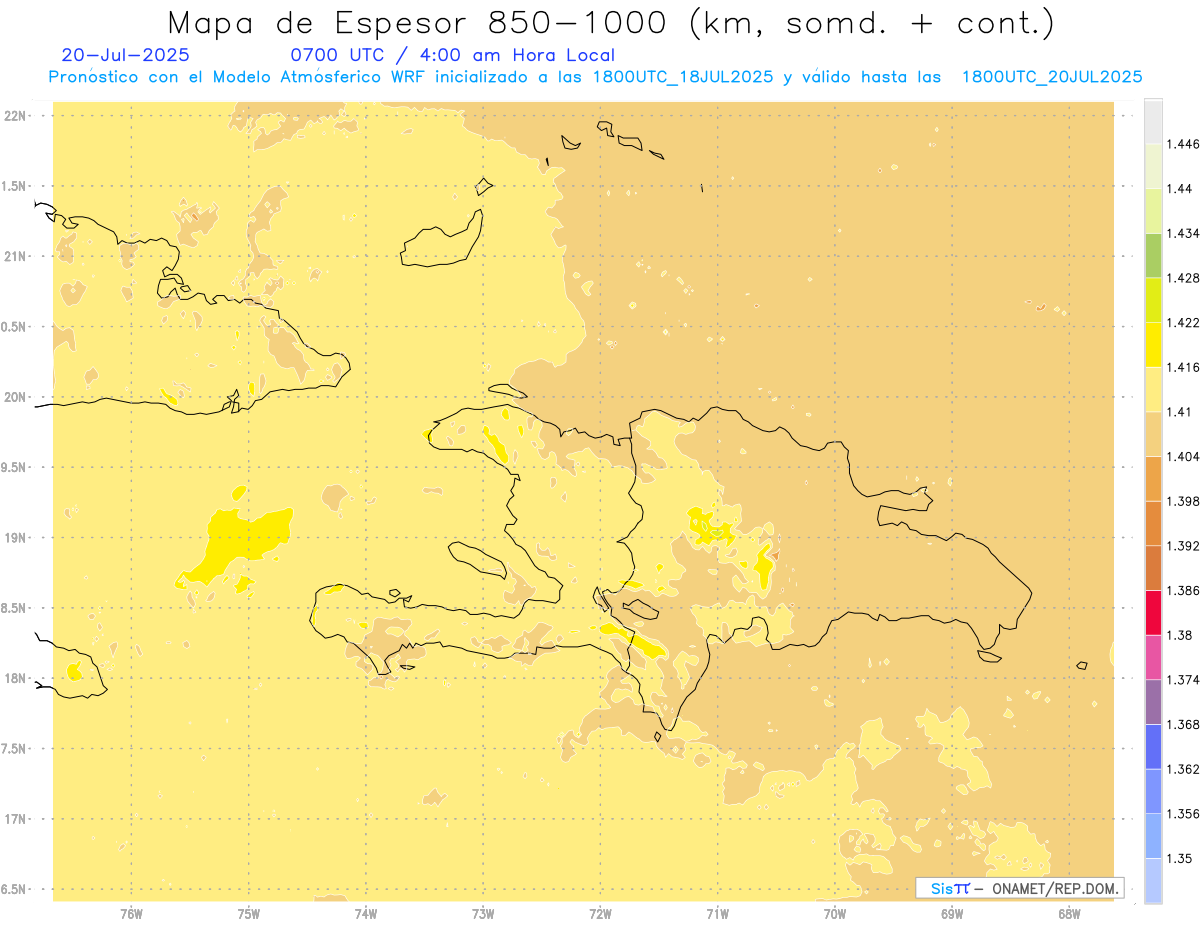Viewport: 1200px width, 927px height.
Task: Pick the blue band between 1.362 and 1.368
Action: [x=1153, y=746]
